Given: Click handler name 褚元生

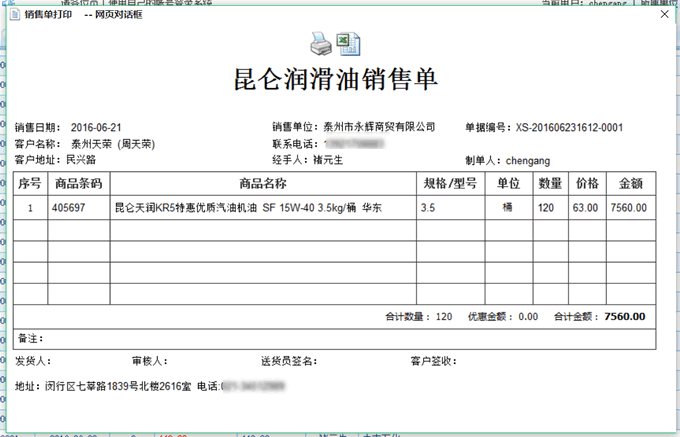Looking at the screenshot, I should (328, 160).
